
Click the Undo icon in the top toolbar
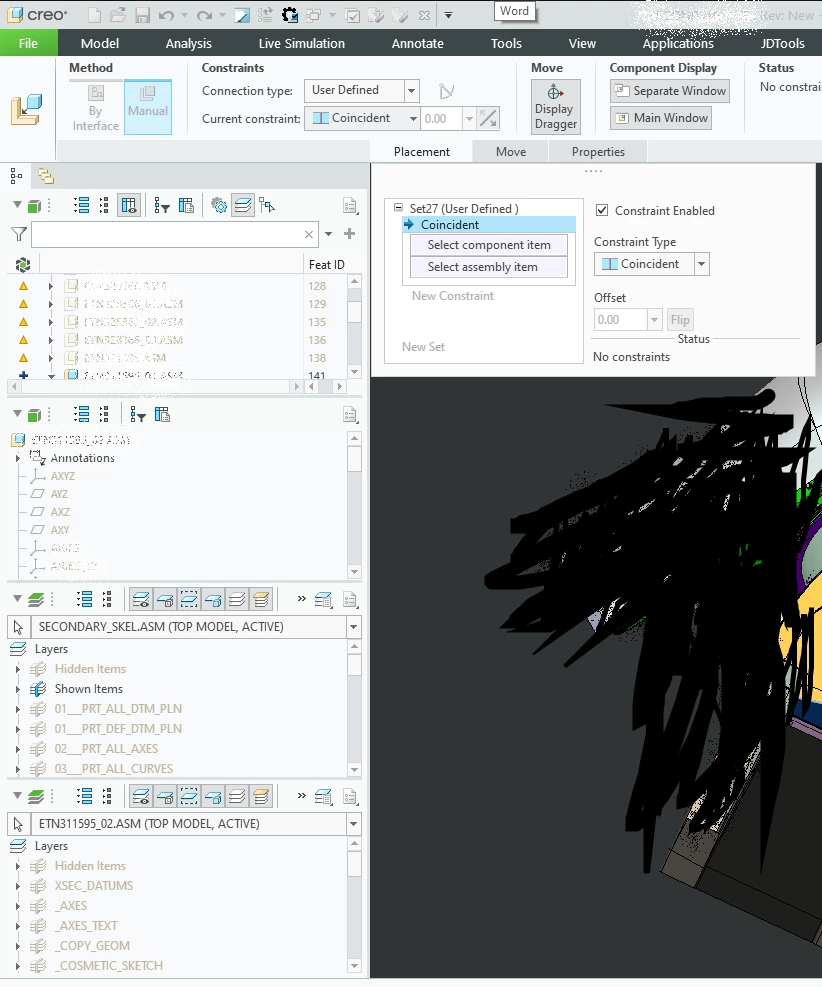(x=166, y=15)
